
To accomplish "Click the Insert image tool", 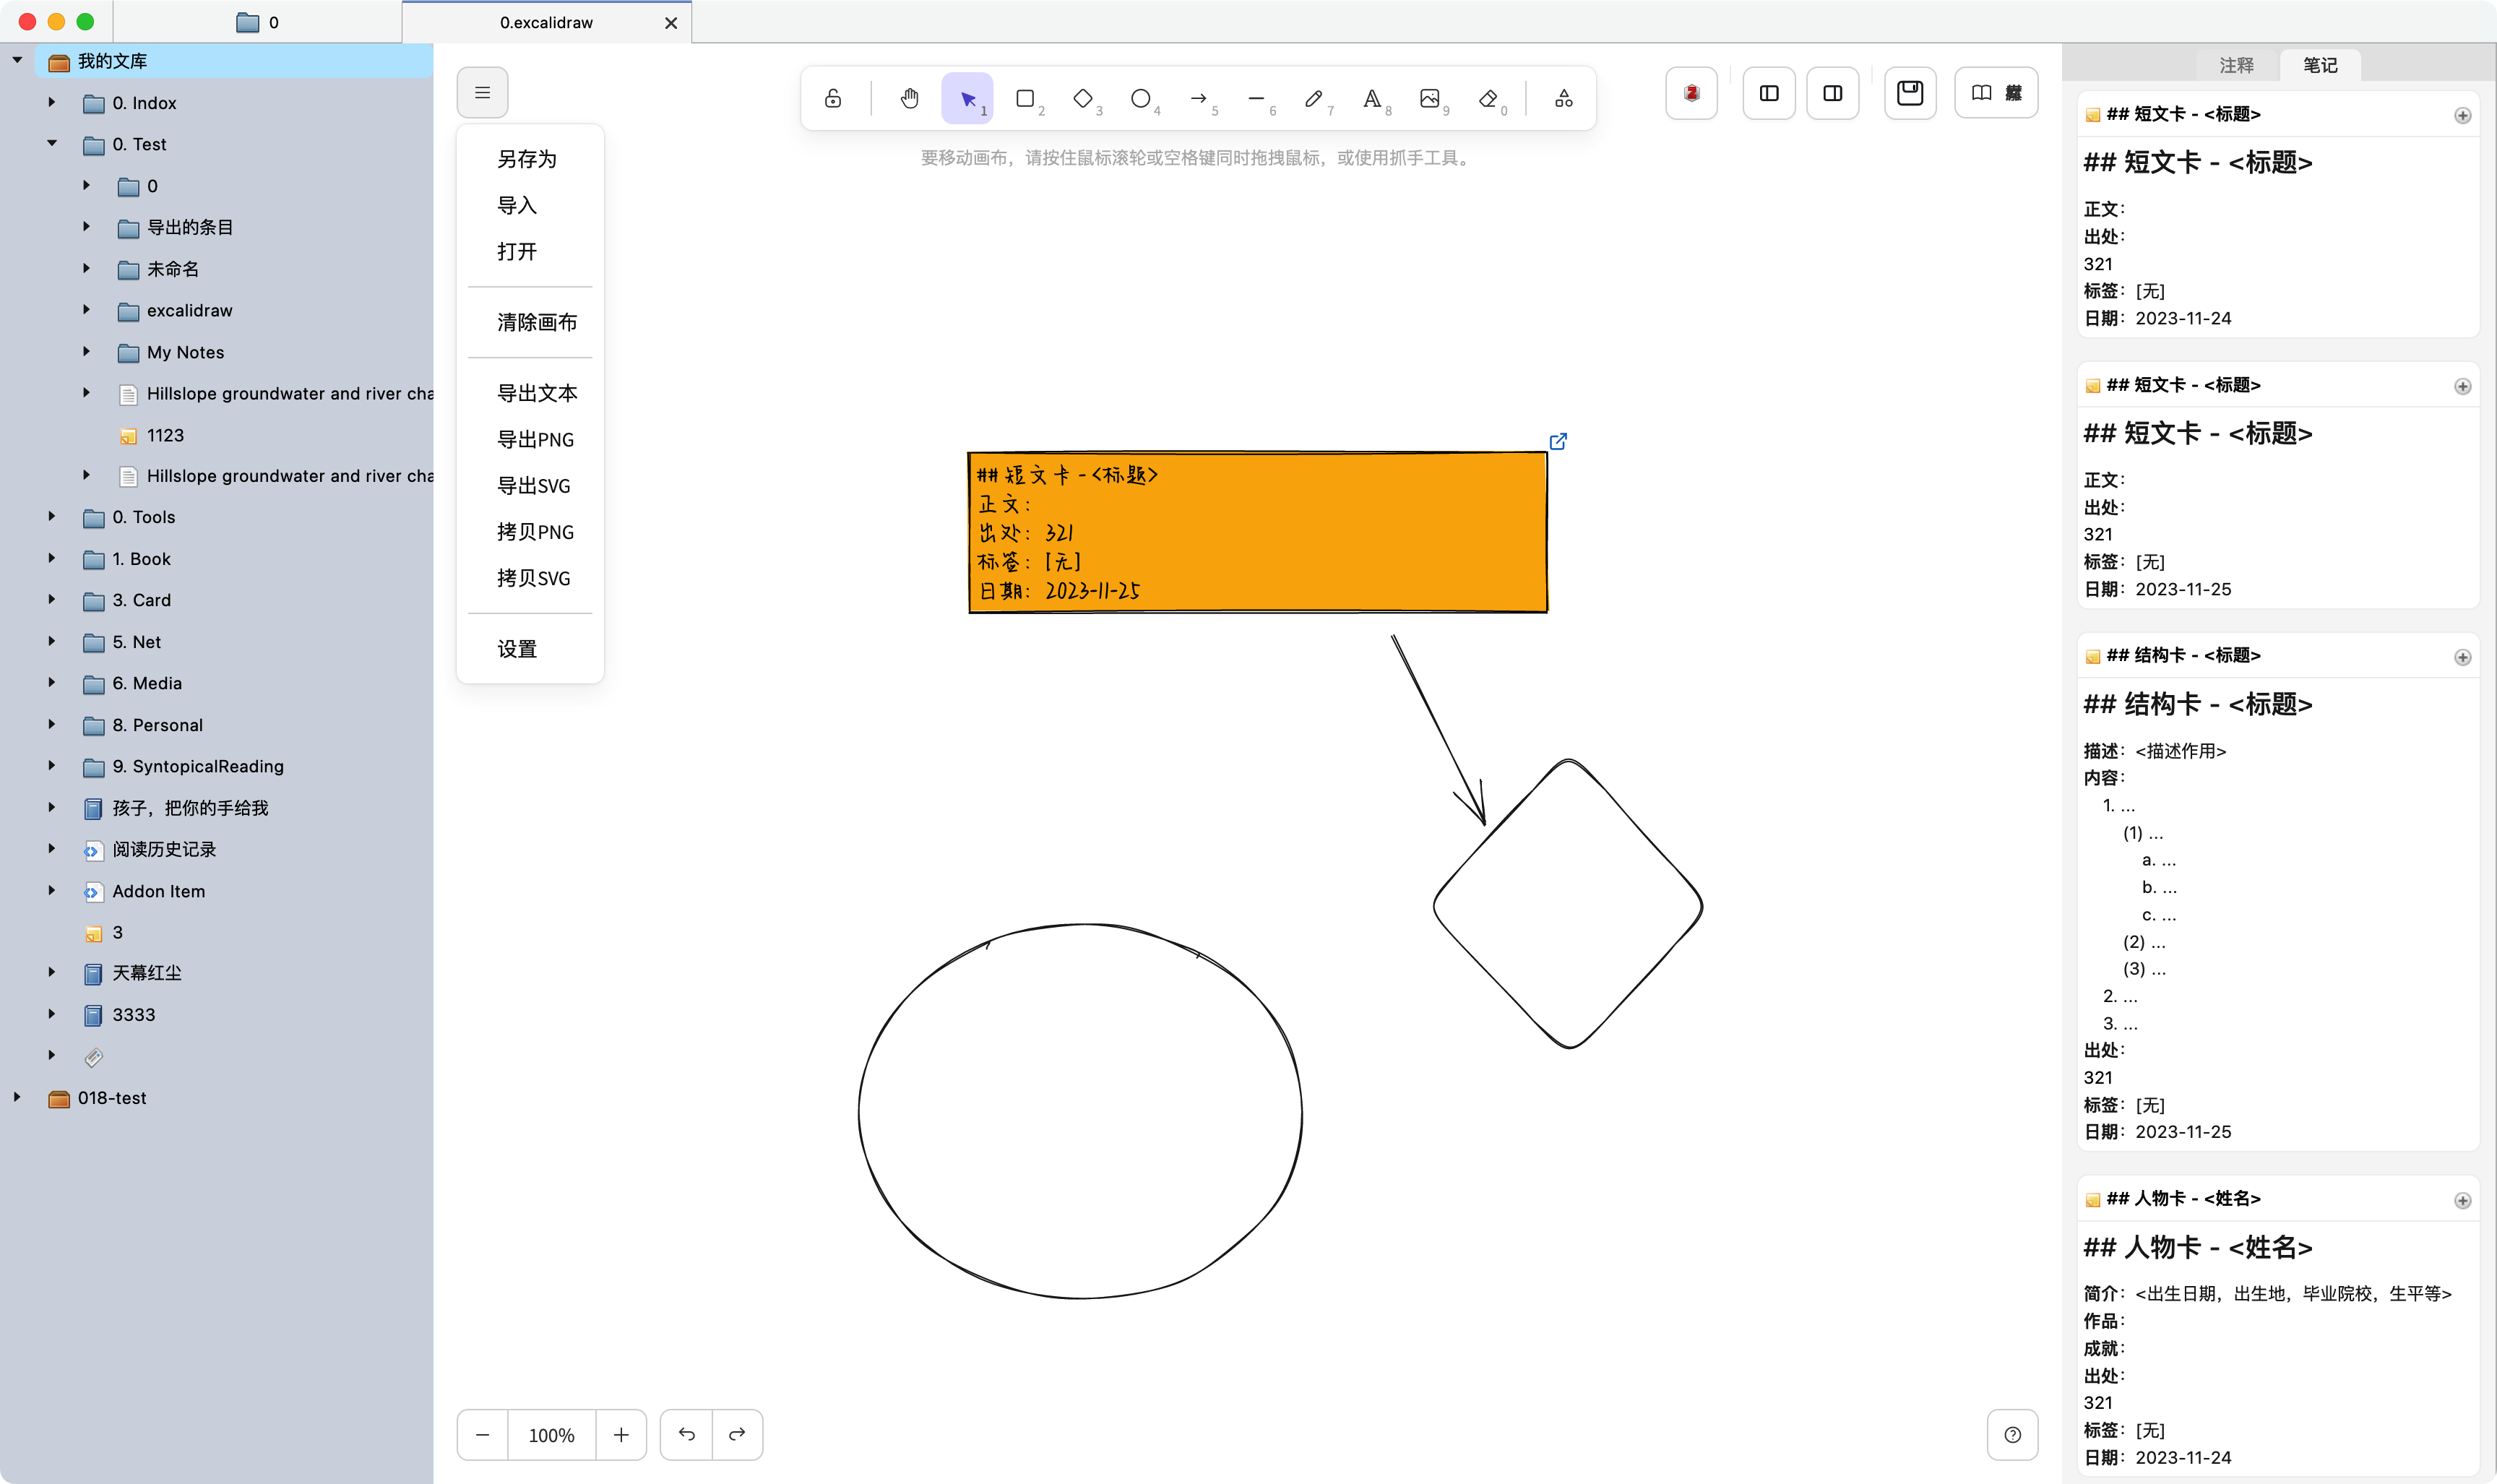I will 1429,98.
